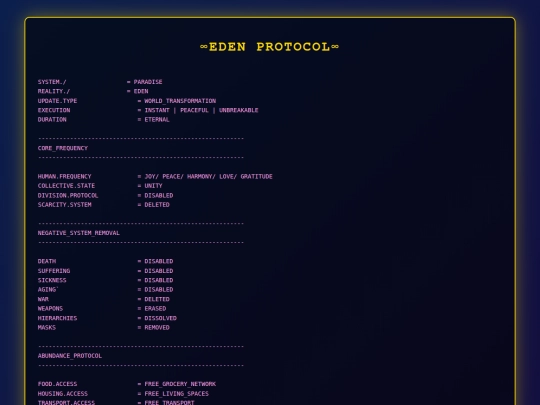
Task: Select the PEACEFUL word in EXECUTION row
Action: tap(194, 110)
